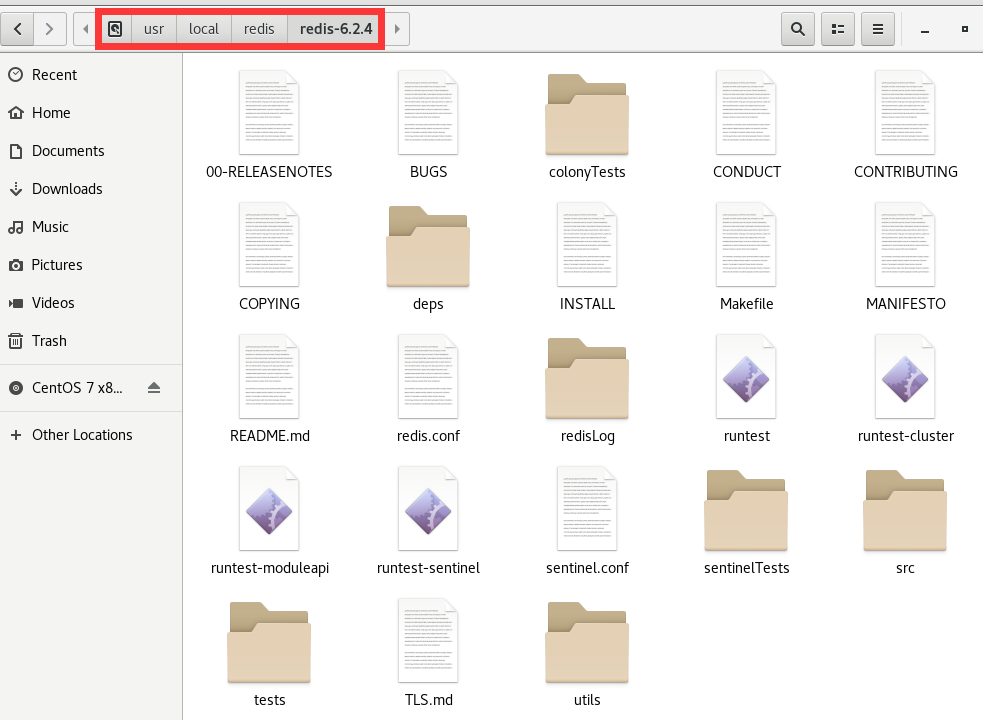983x720 pixels.
Task: Maximize the file manager window
Action: pyautogui.click(x=965, y=29)
